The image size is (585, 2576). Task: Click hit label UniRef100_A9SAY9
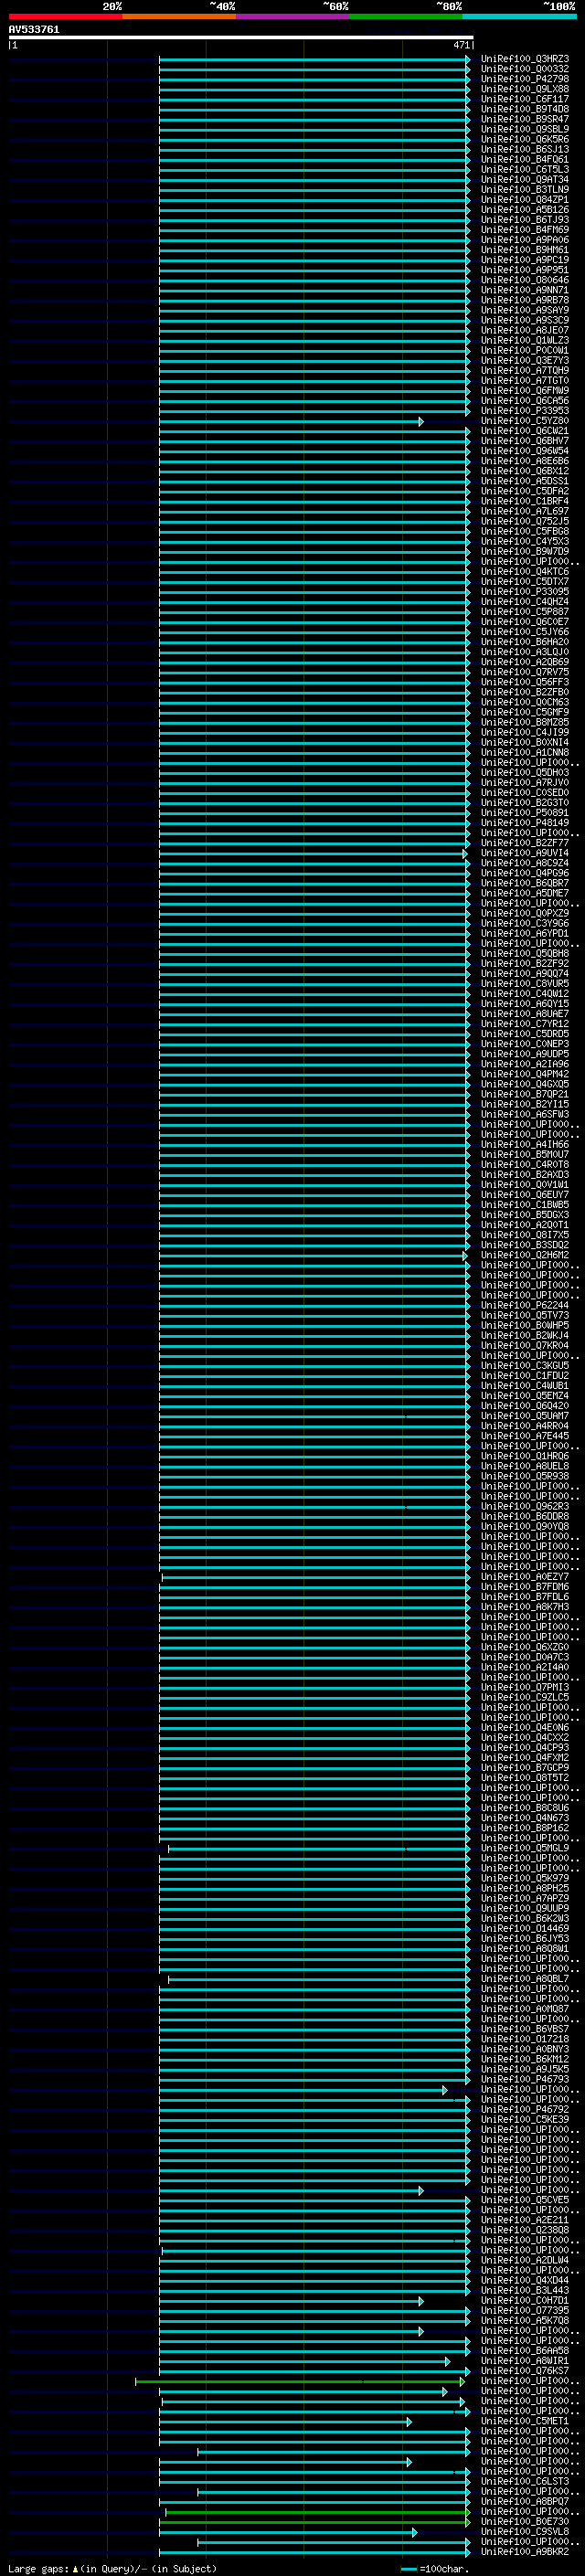[x=524, y=310]
